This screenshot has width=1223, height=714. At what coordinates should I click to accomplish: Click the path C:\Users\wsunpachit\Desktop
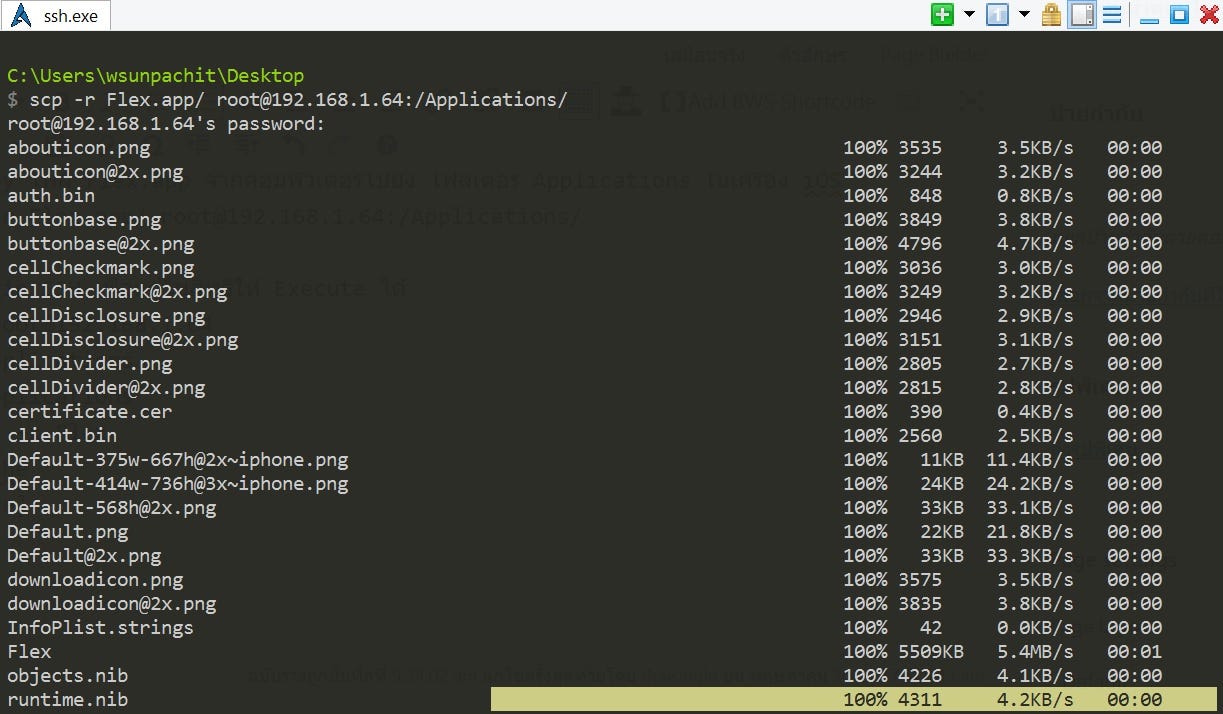tap(155, 76)
